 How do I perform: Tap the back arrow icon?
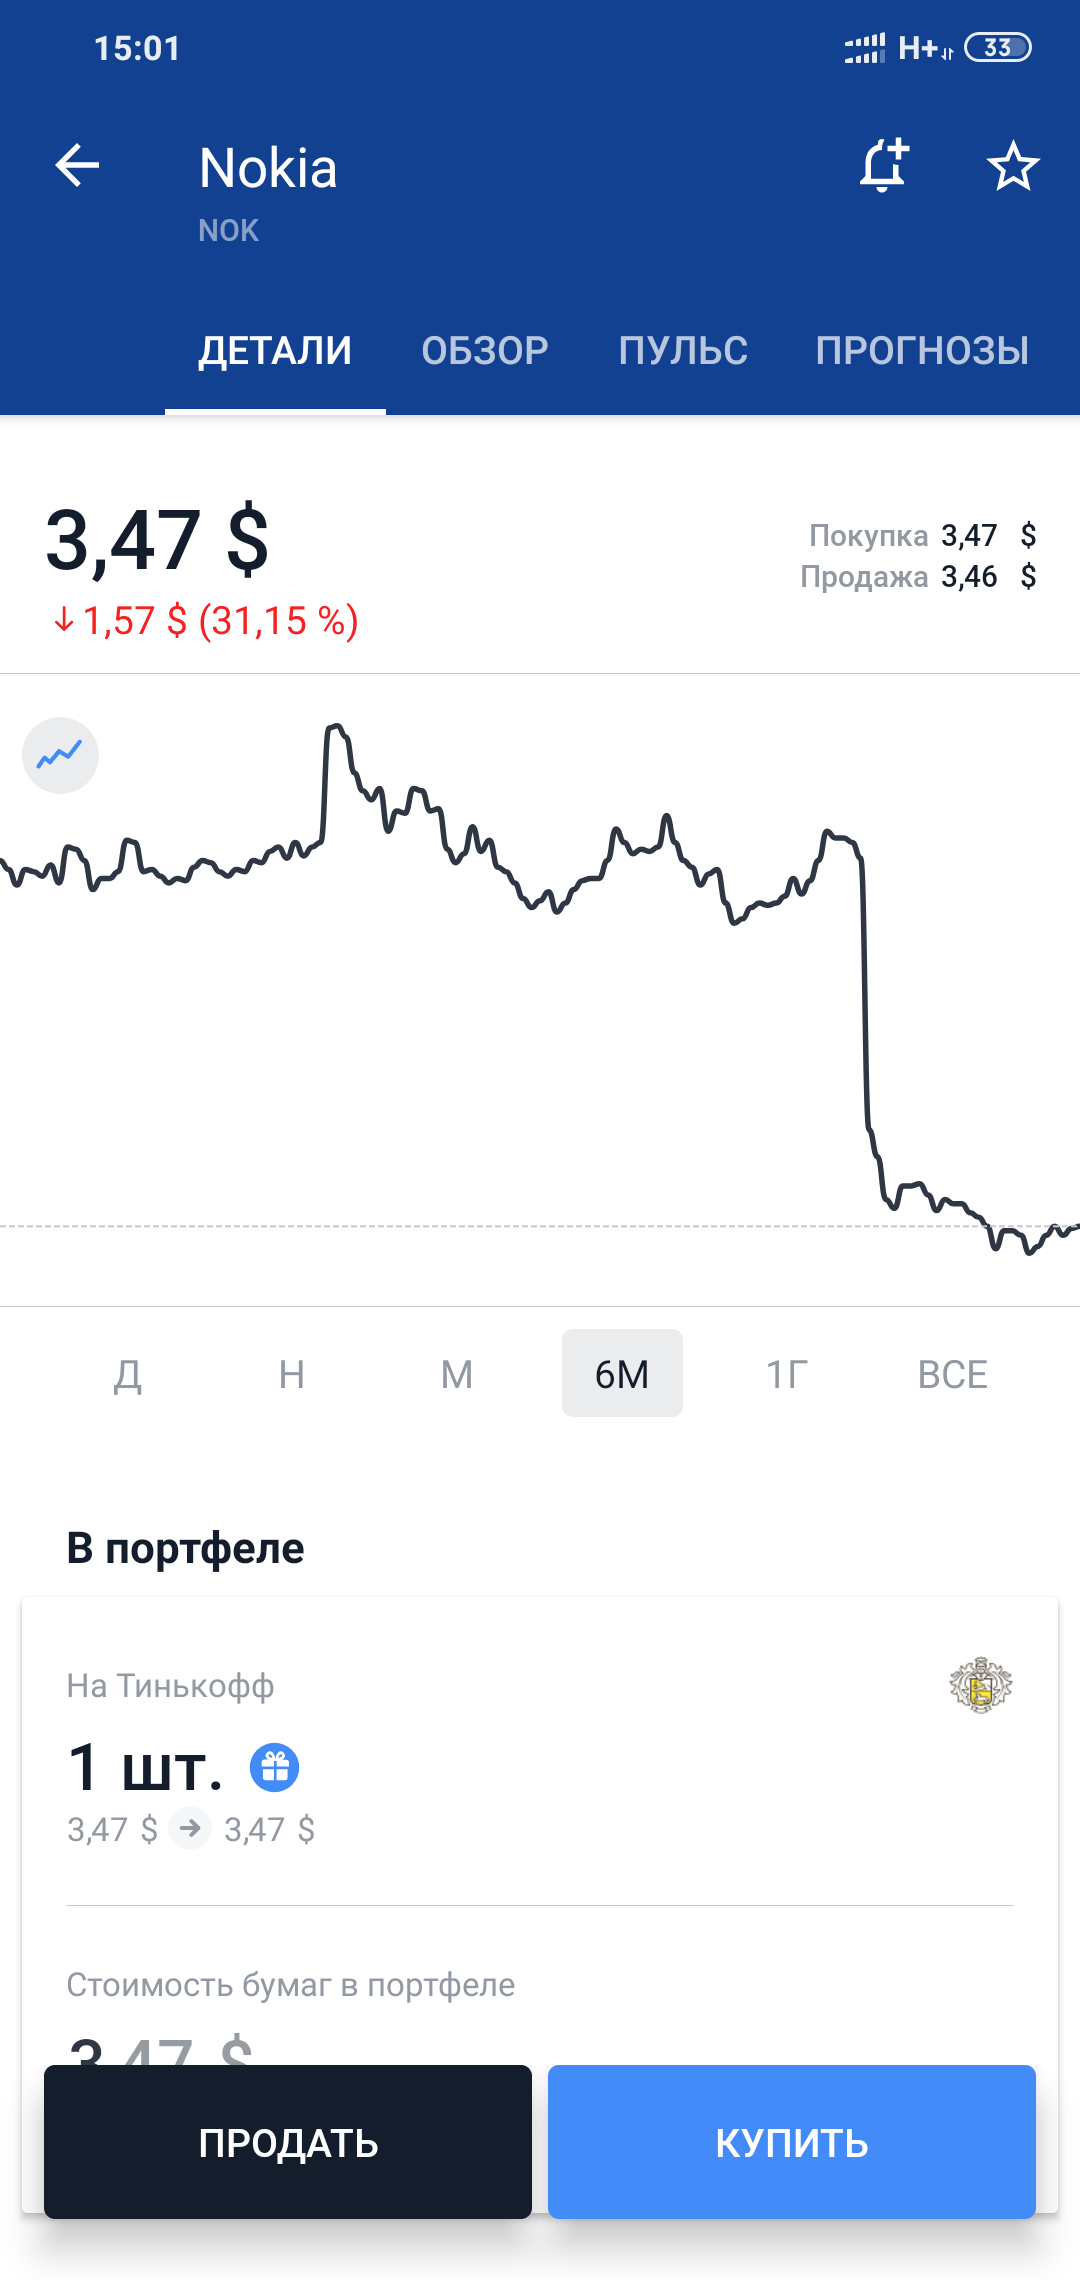click(x=77, y=166)
